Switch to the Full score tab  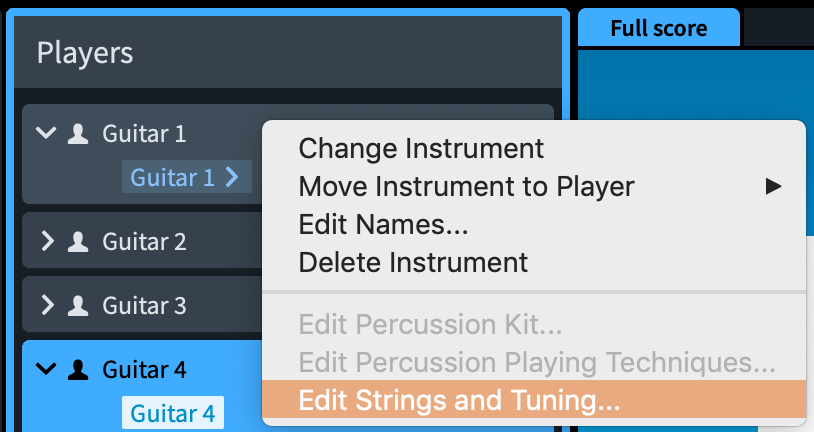click(x=659, y=28)
